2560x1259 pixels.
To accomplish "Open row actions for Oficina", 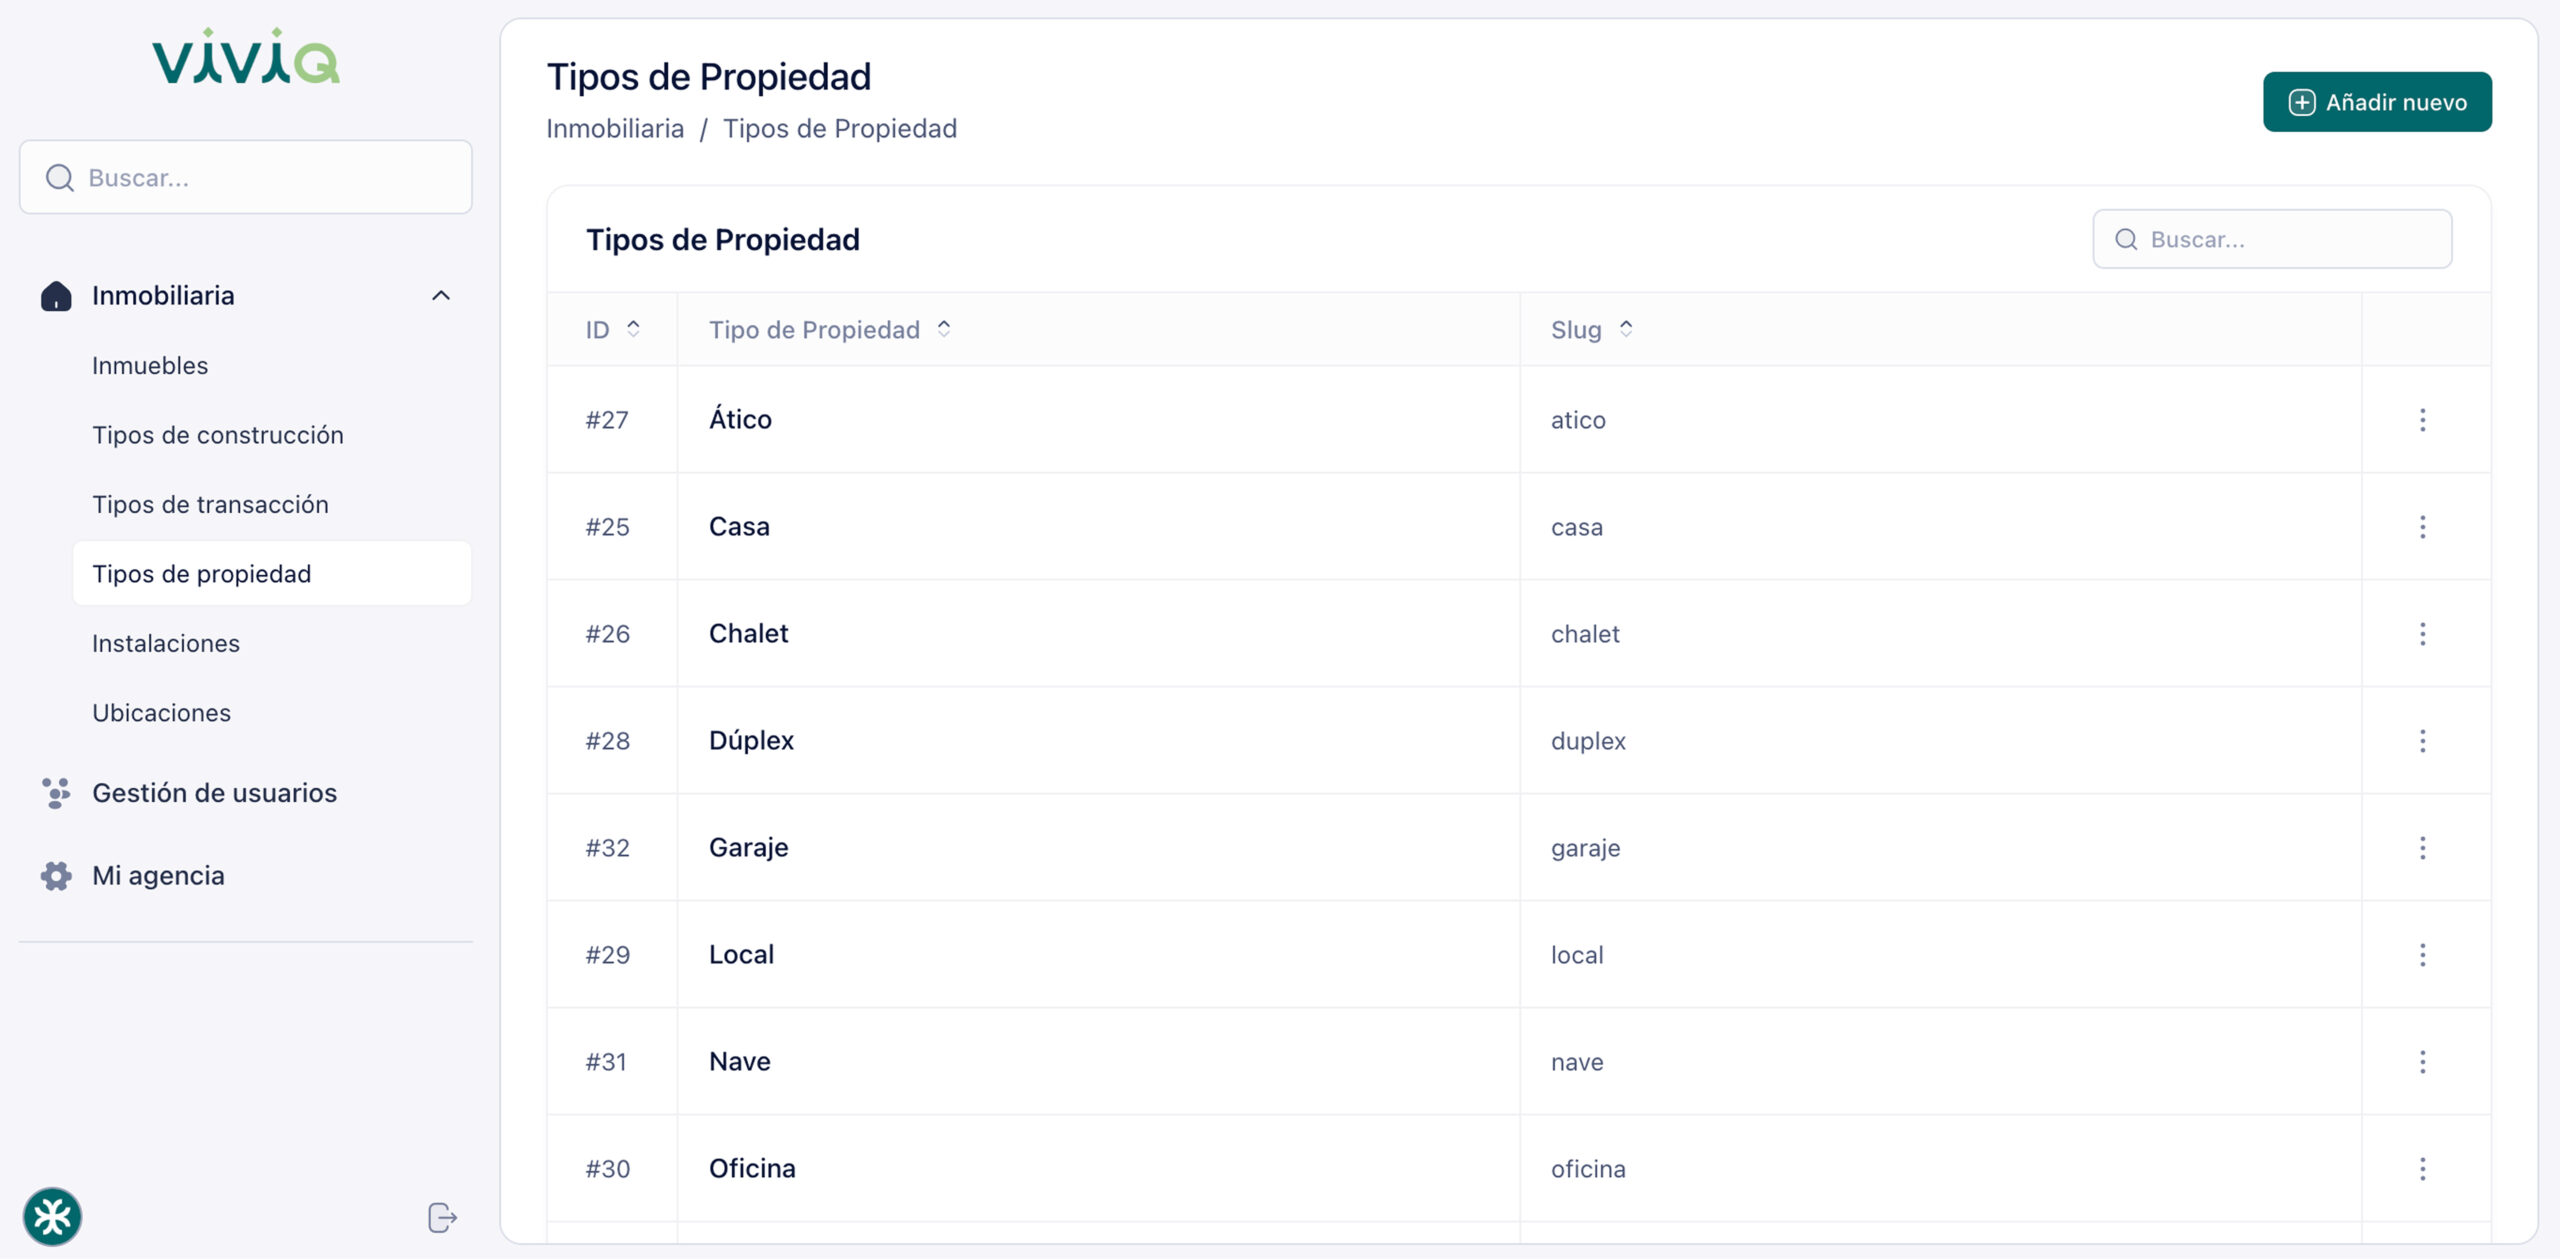I will pyautogui.click(x=2422, y=1169).
